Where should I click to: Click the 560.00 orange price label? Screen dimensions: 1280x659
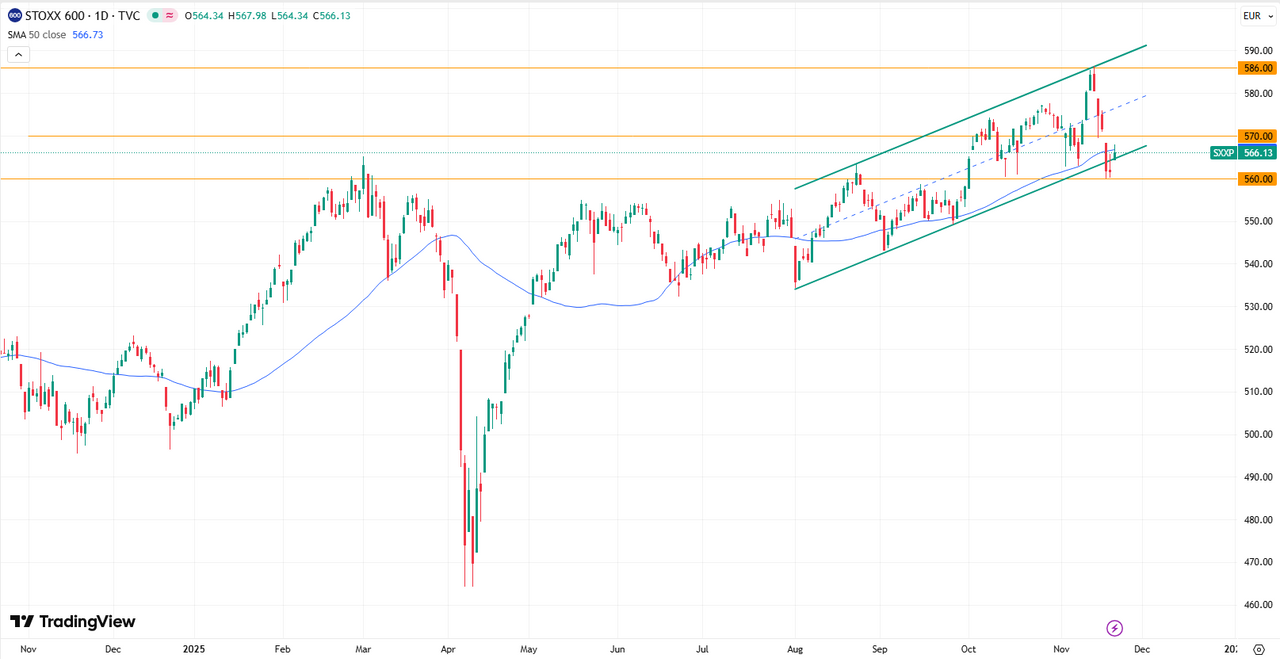[x=1257, y=179]
